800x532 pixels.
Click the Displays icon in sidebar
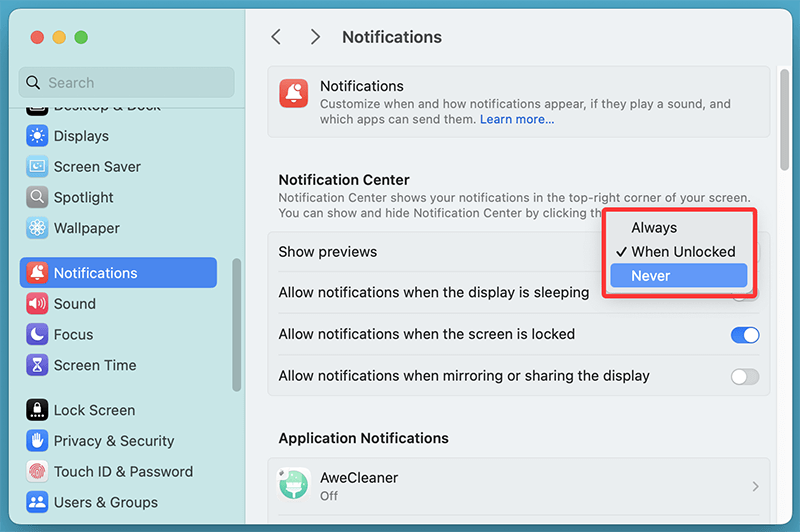click(37, 136)
